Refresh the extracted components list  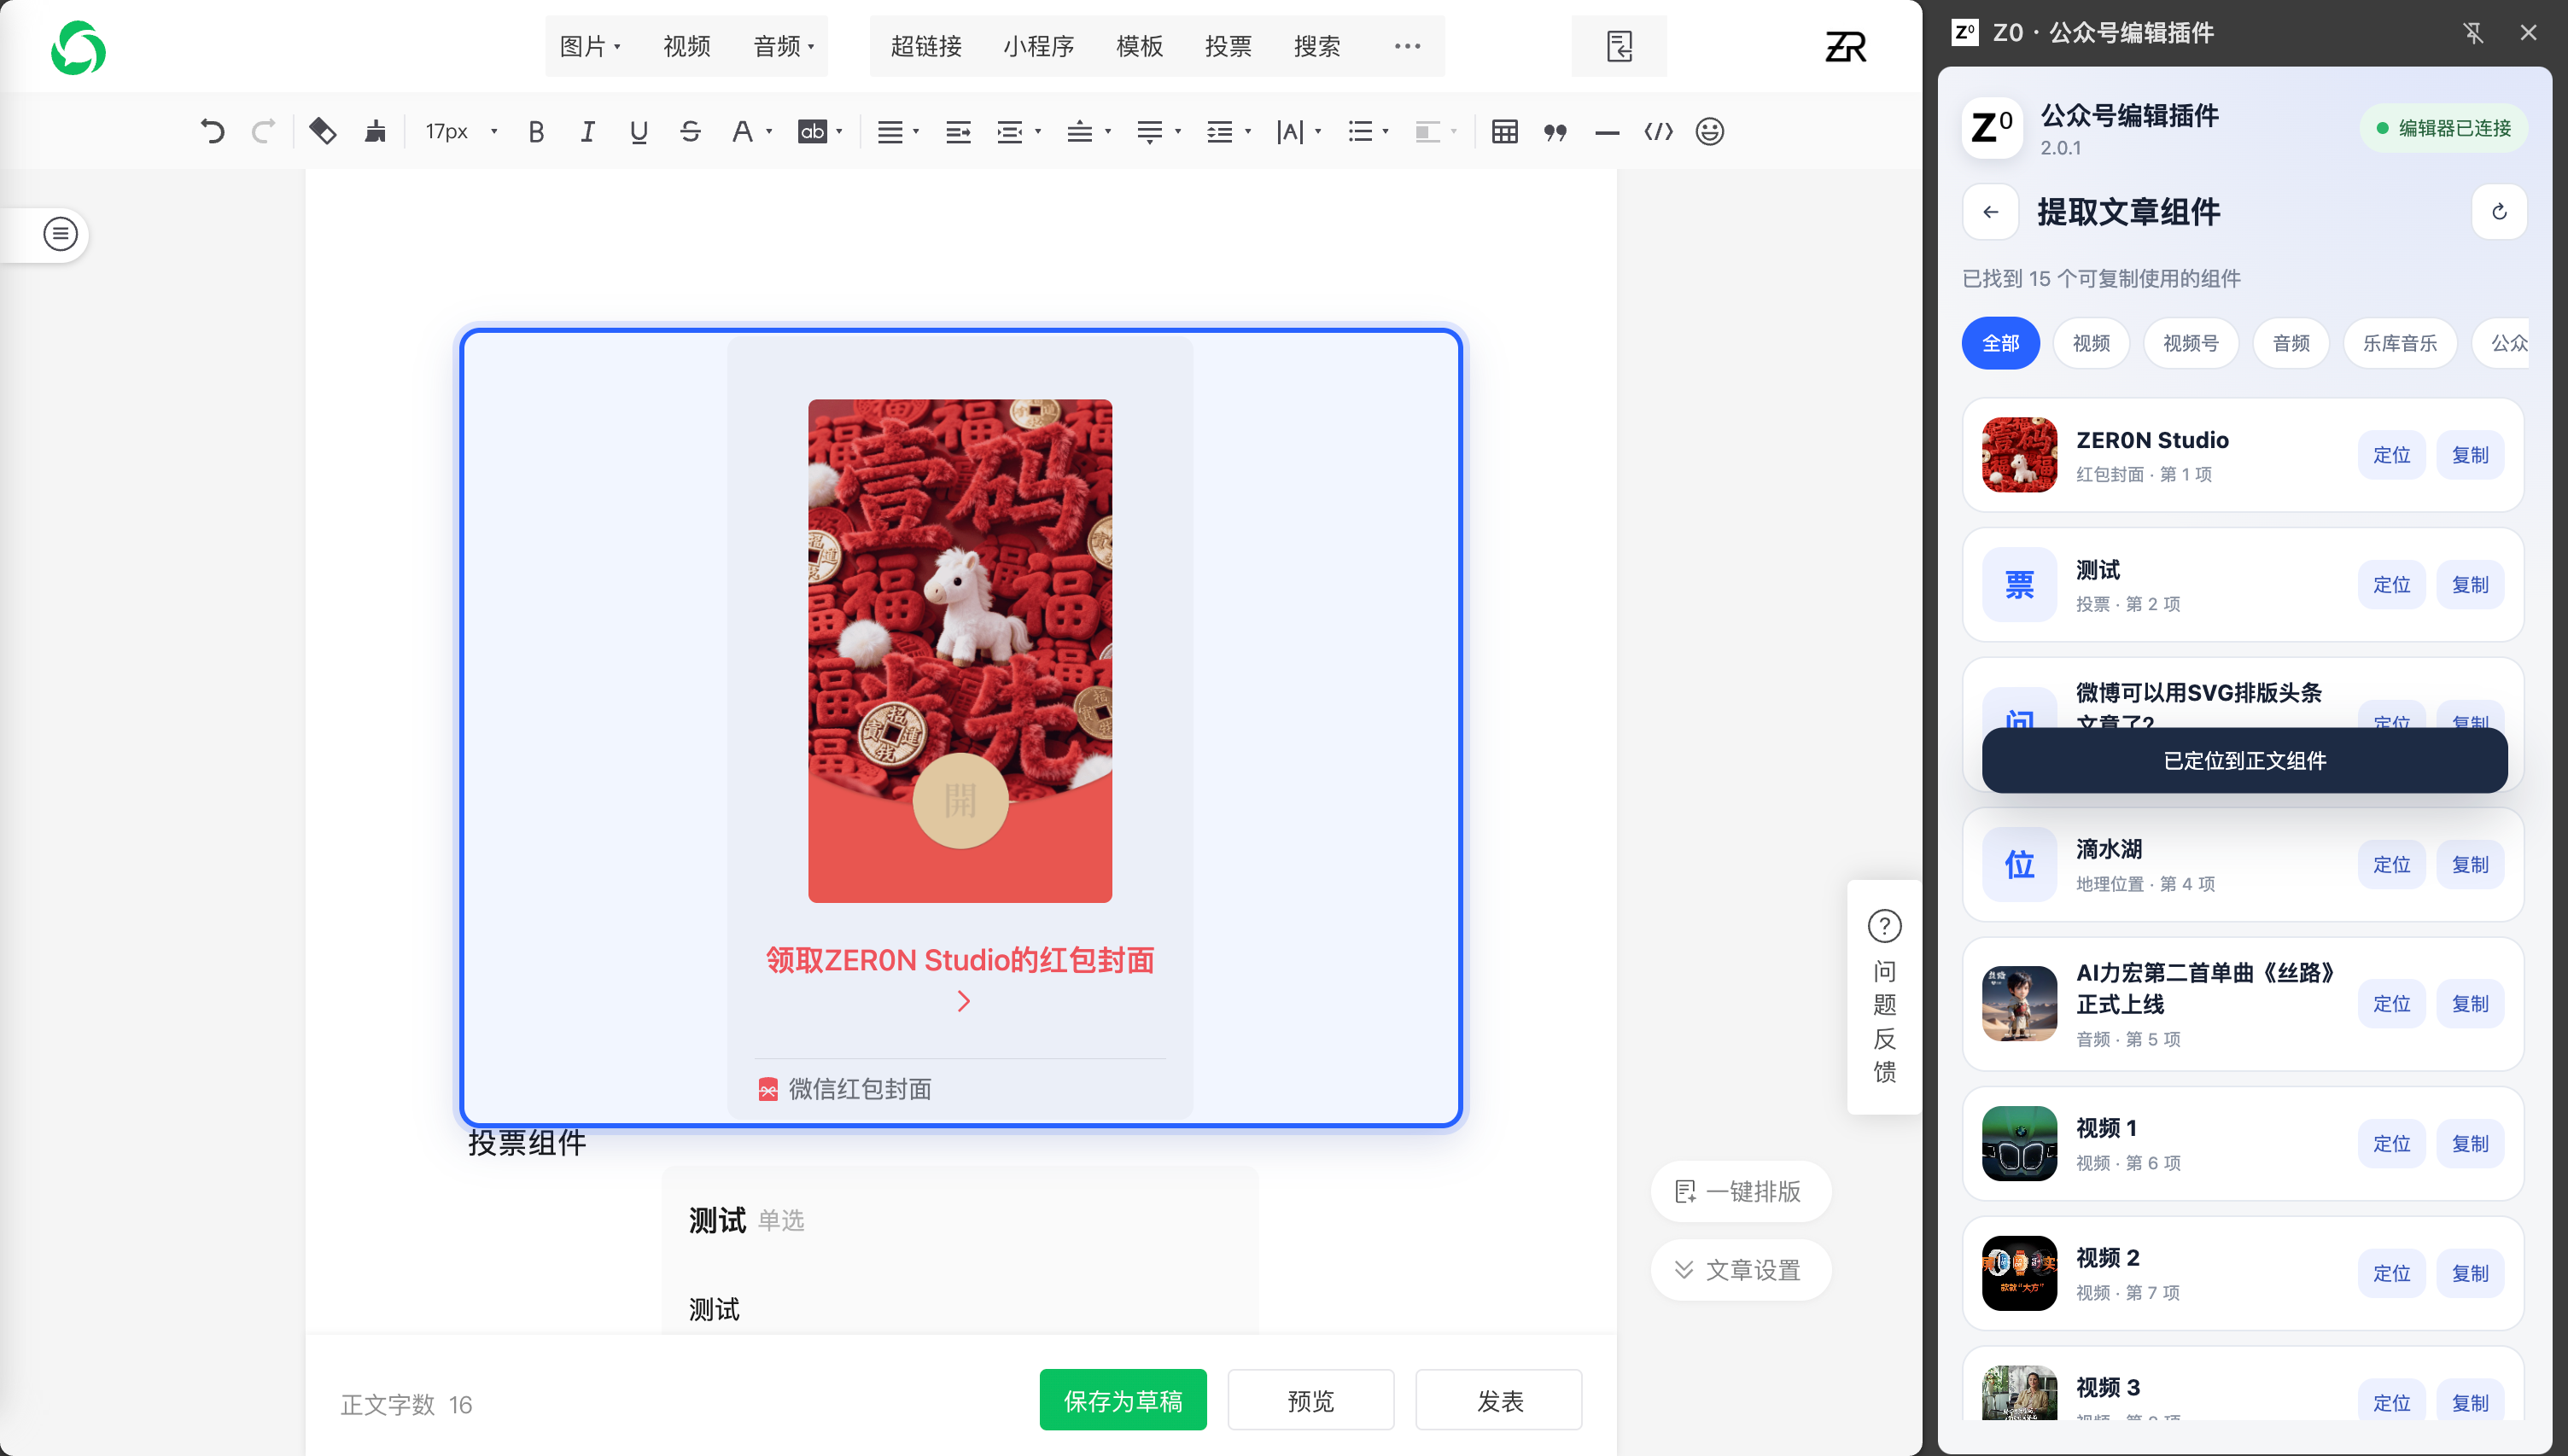(x=2498, y=212)
